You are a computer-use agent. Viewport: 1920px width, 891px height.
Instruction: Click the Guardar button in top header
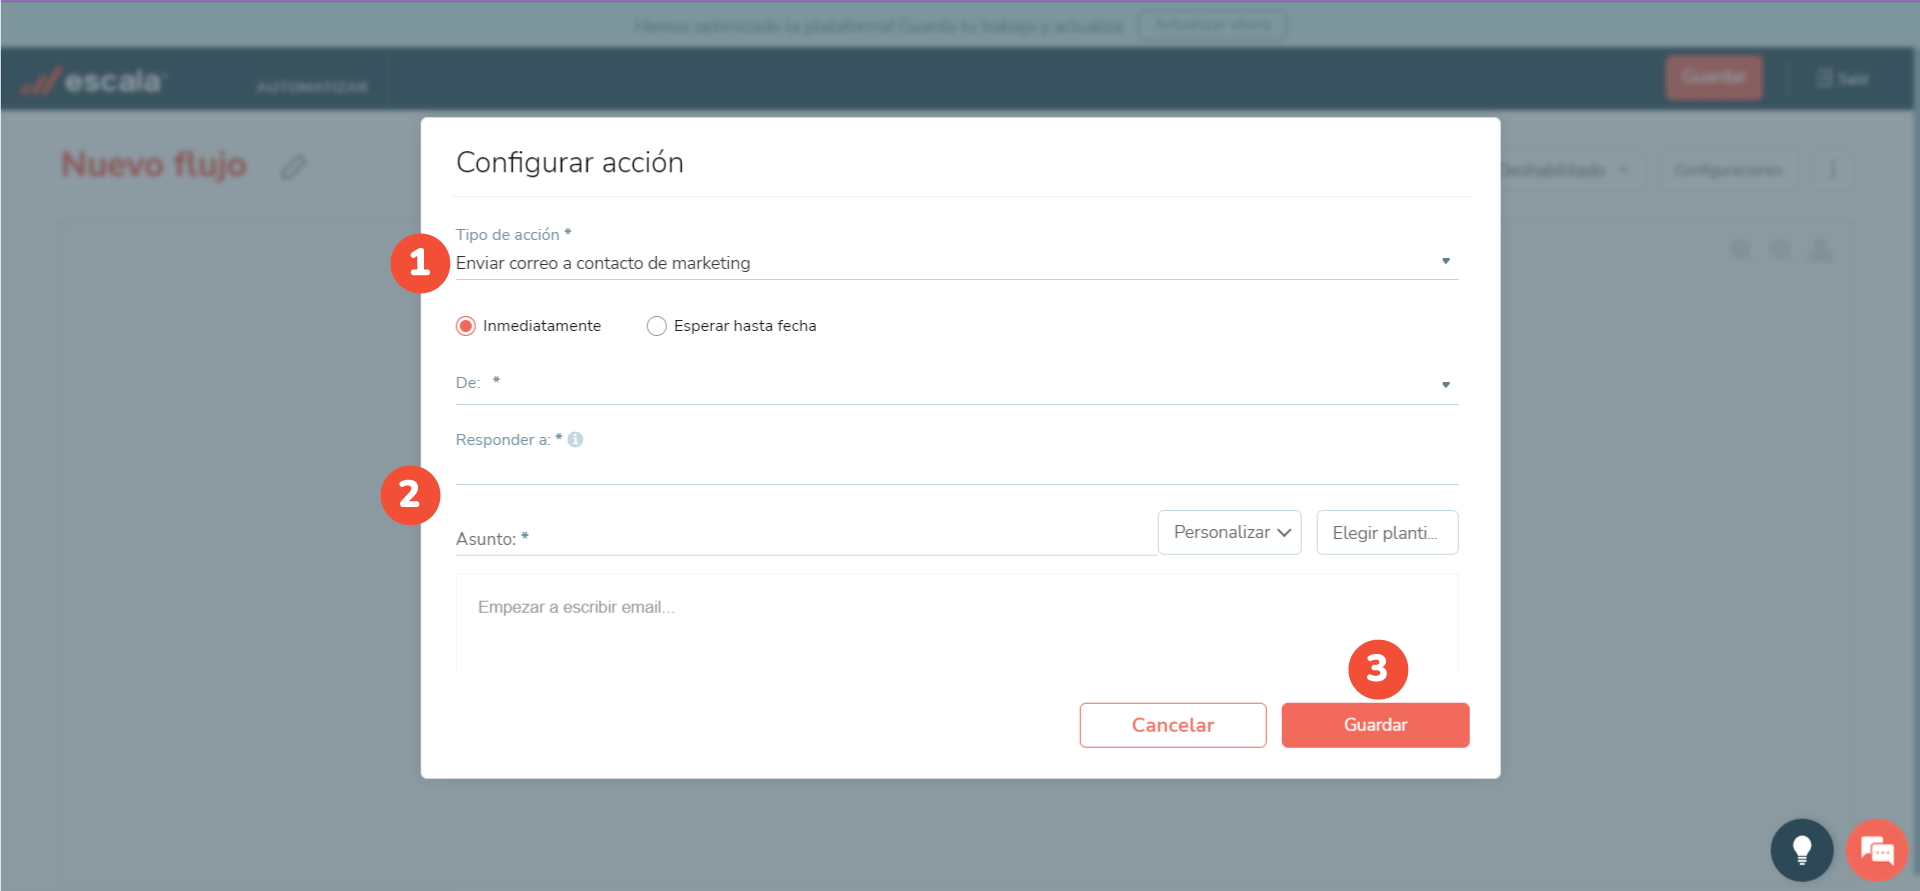pos(1714,78)
